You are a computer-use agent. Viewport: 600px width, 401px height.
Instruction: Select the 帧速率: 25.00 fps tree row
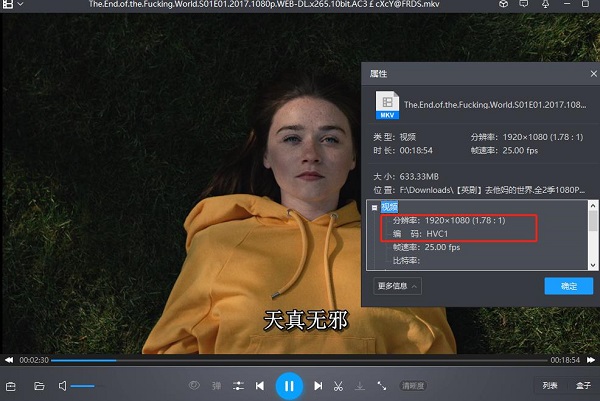pos(426,247)
